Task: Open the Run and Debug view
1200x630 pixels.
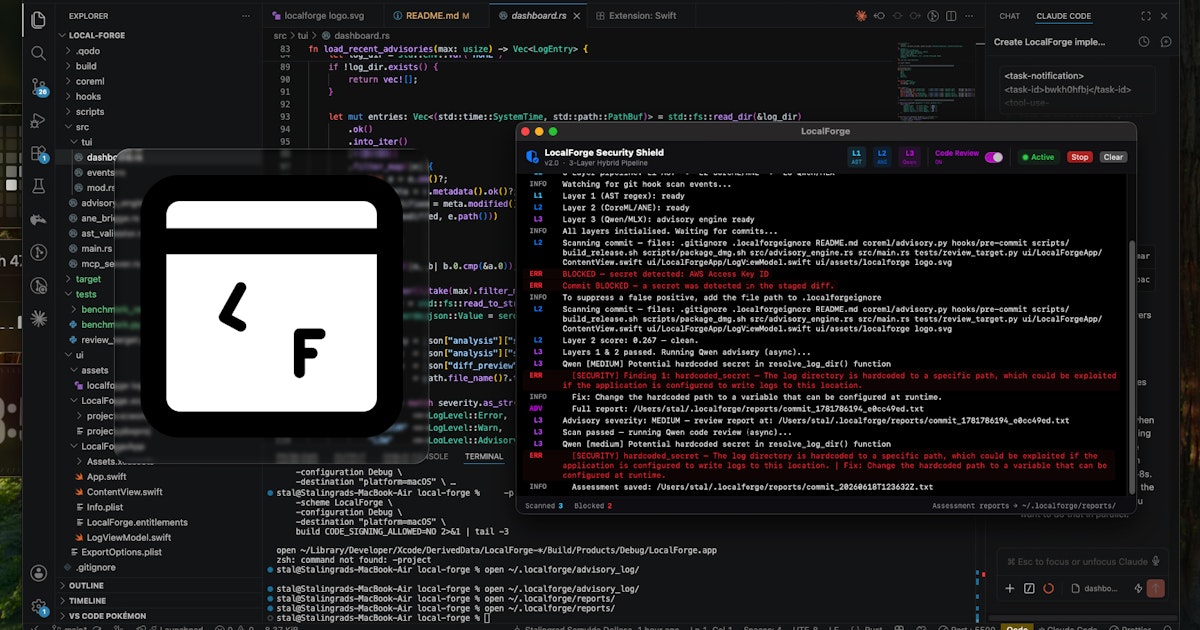Action: point(38,120)
